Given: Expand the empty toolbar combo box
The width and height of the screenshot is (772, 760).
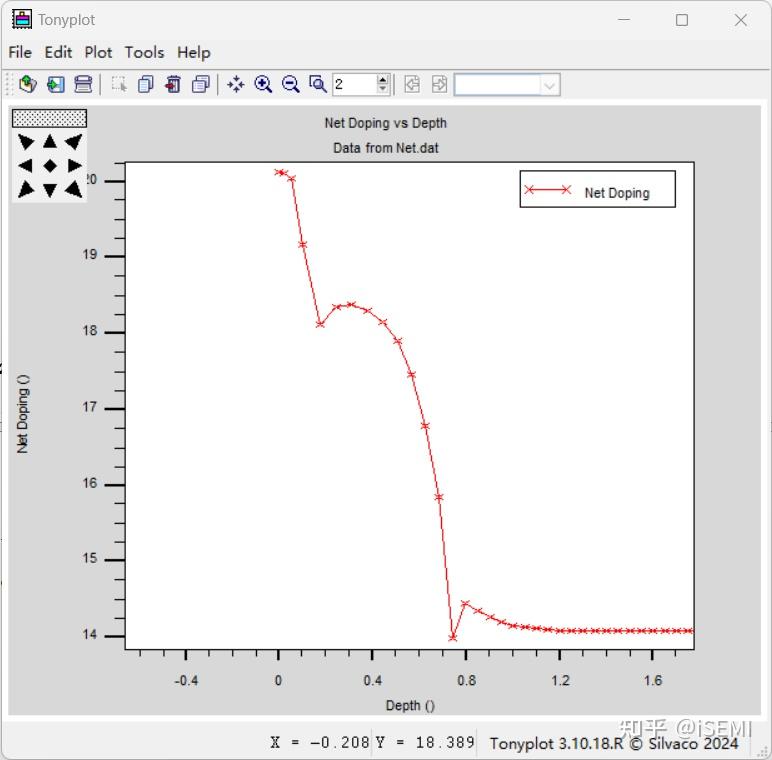Looking at the screenshot, I should click(549, 85).
